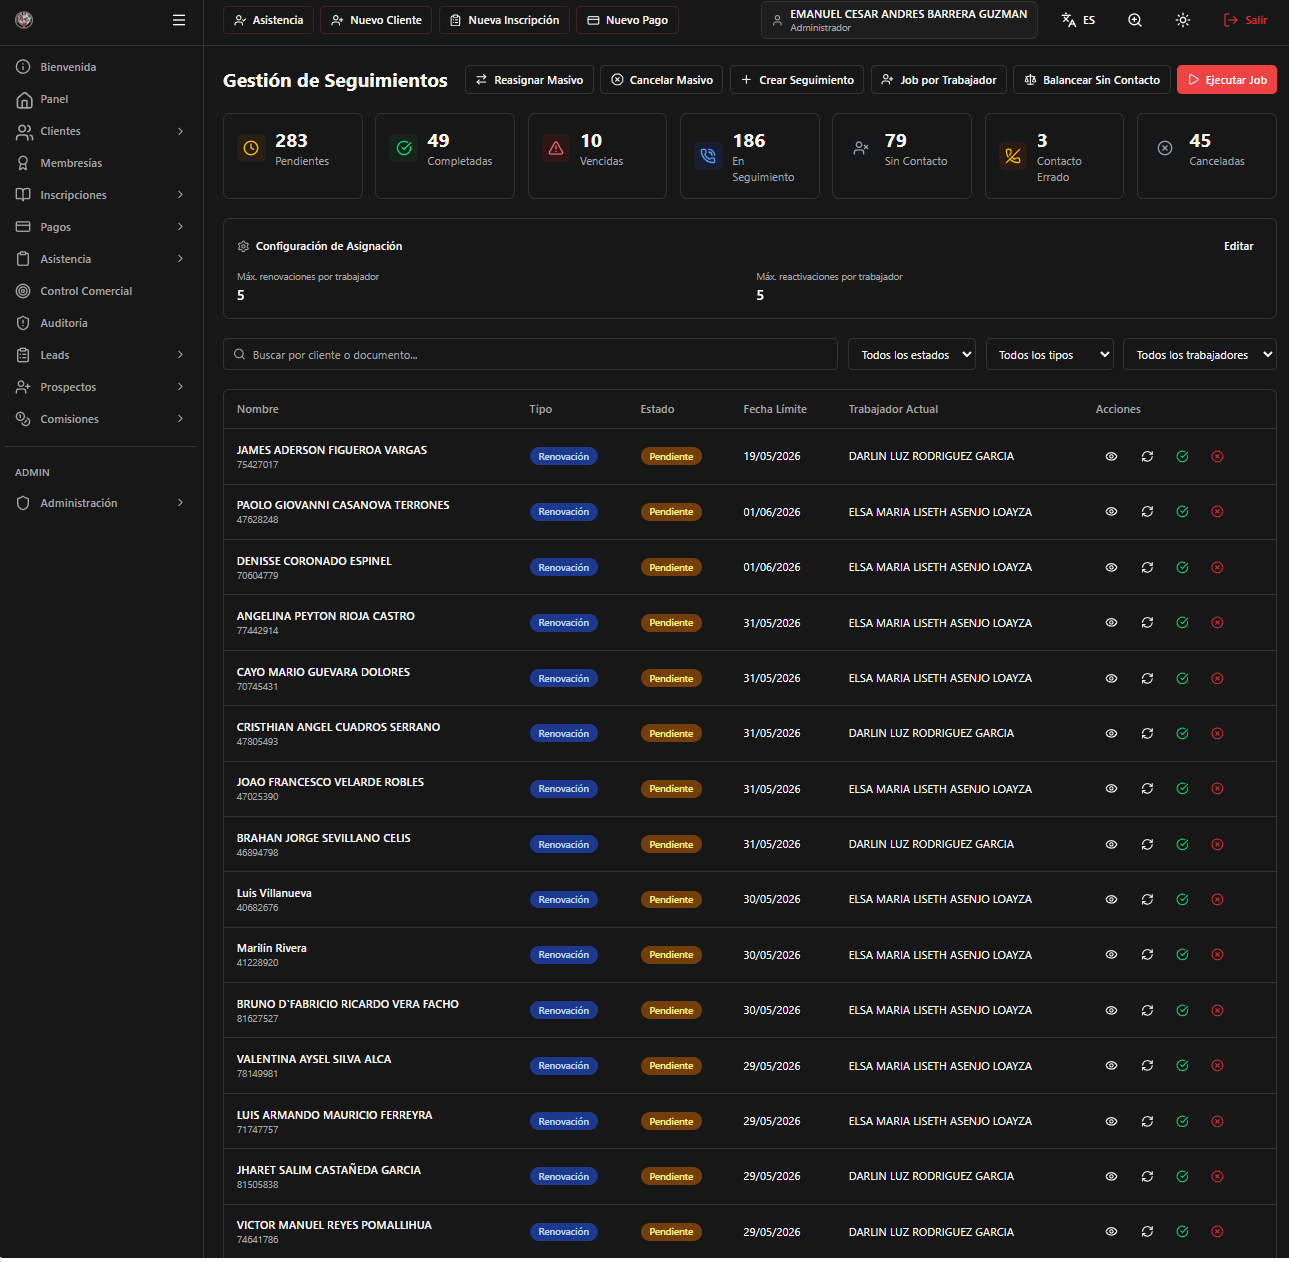Image resolution: width=1289 pixels, height=1262 pixels.
Task: Click the Ejecutar Job button
Action: [x=1227, y=80]
